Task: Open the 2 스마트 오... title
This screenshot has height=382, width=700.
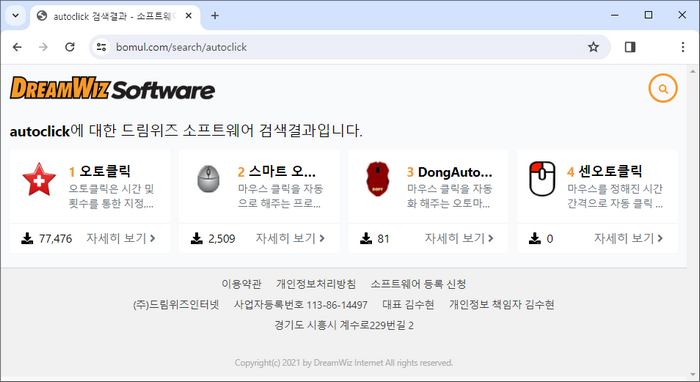Action: point(277,171)
